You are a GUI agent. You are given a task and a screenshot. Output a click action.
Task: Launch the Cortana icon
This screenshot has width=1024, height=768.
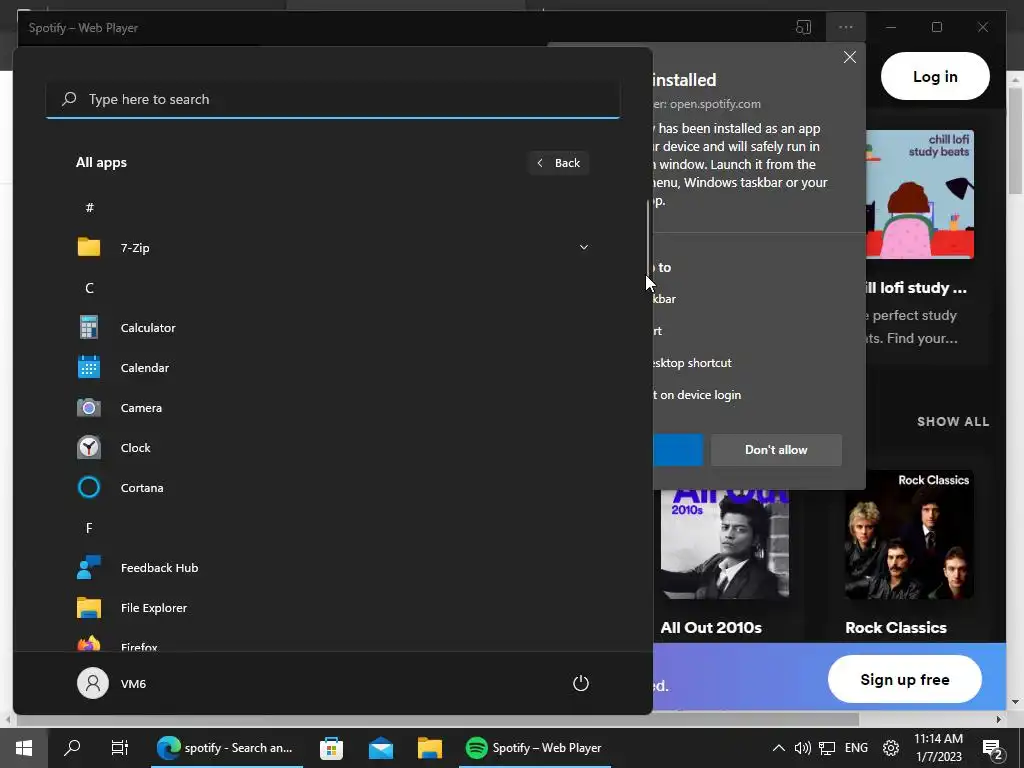(89, 487)
